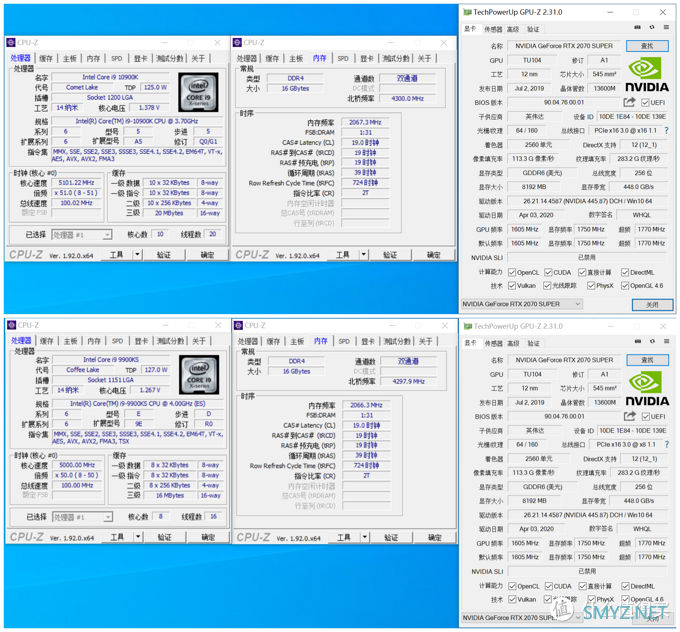Toggle the OpenCL checkbox in x8 GPU-Z window
Image resolution: width=680 pixels, height=632 pixels.
[512, 586]
